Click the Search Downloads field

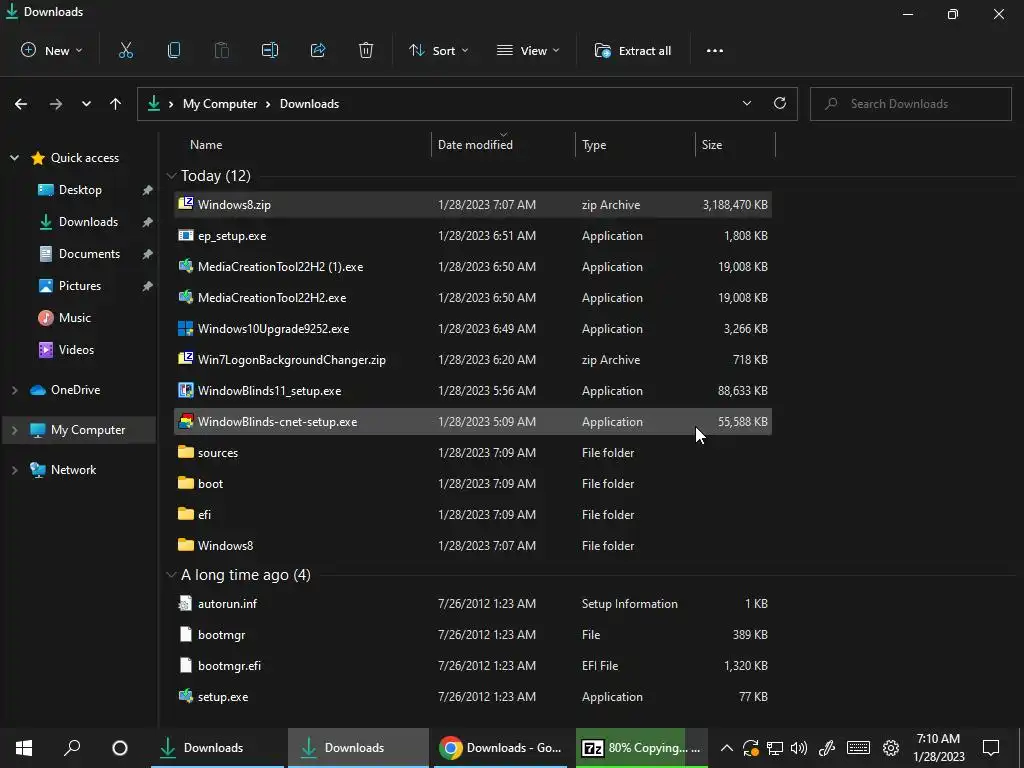point(910,104)
